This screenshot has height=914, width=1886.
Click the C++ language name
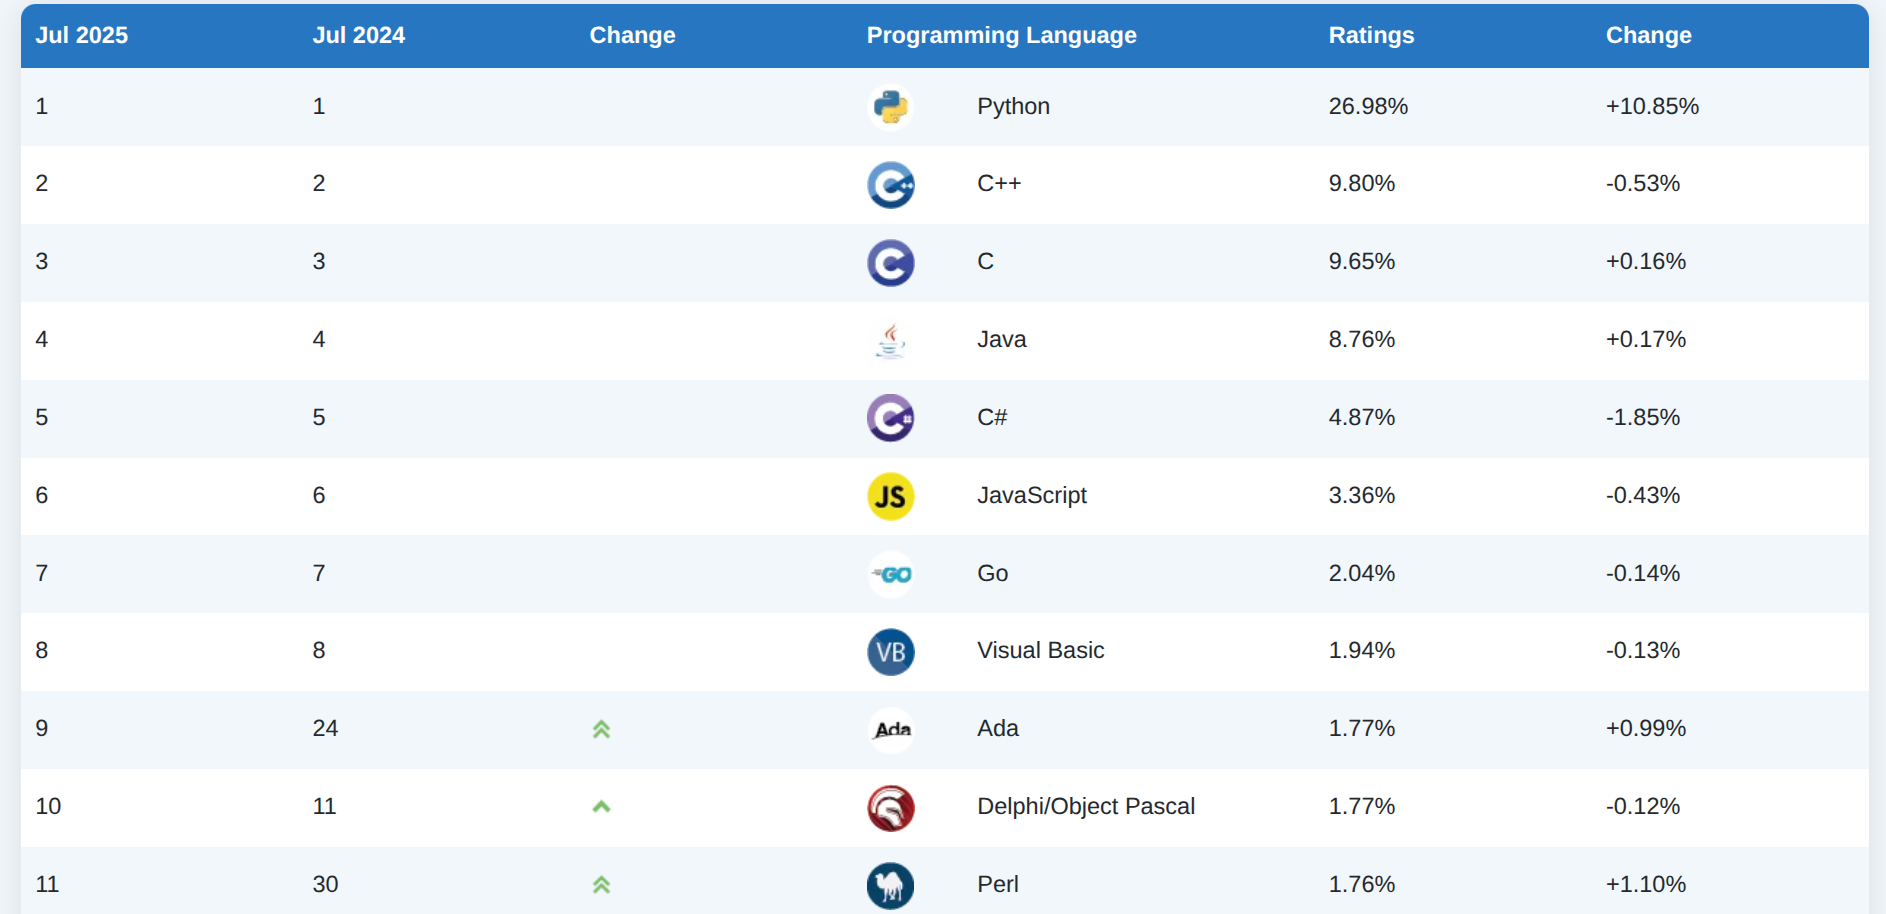(x=999, y=183)
